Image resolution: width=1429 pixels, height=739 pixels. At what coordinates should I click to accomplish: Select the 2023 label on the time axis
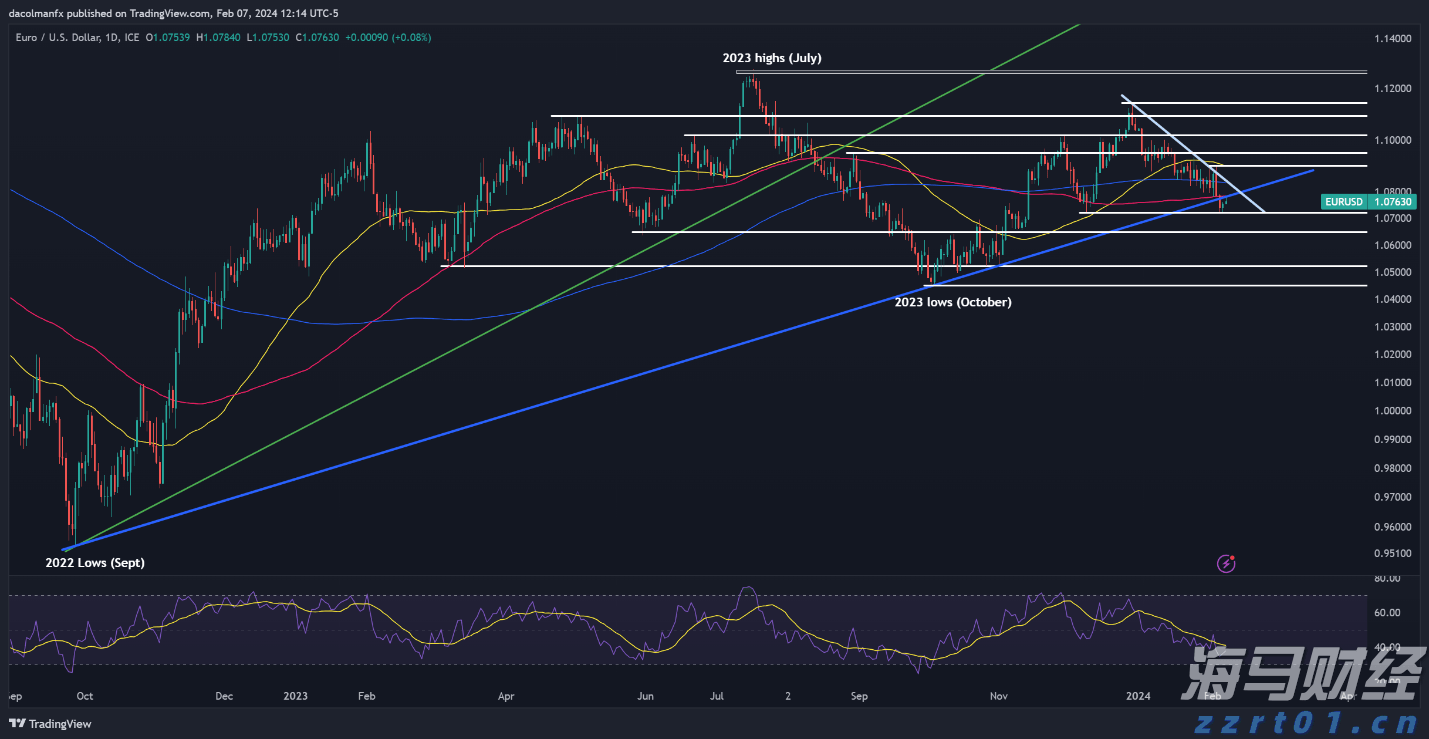[294, 696]
